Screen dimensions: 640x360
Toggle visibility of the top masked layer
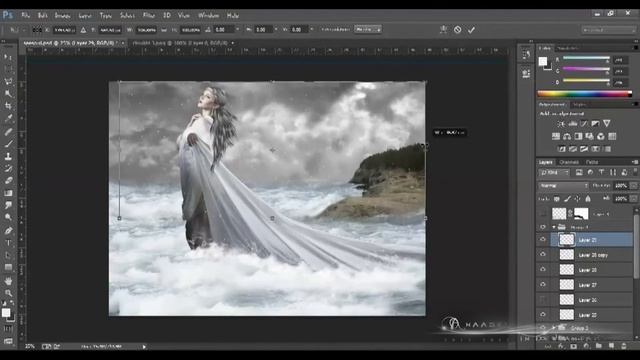pos(543,213)
